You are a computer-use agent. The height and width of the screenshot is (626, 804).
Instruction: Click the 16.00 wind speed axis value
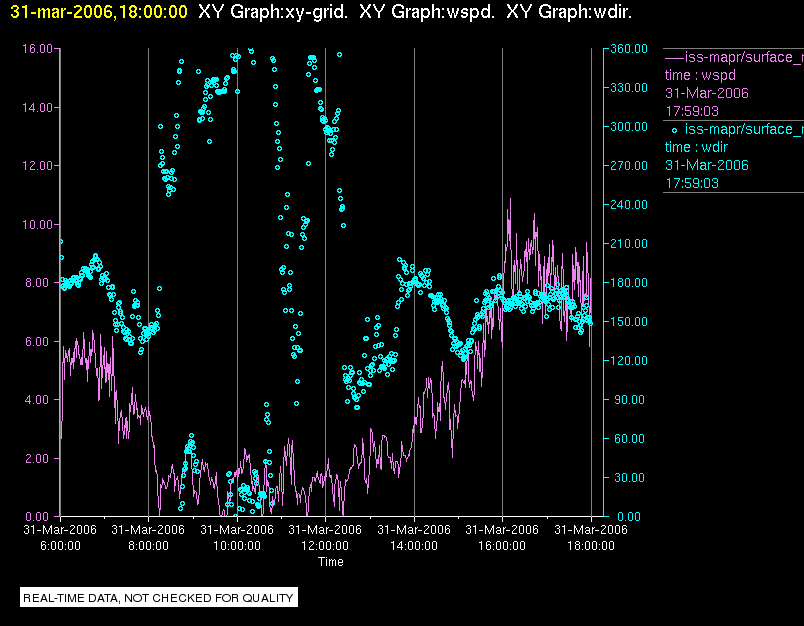[x=37, y=49]
